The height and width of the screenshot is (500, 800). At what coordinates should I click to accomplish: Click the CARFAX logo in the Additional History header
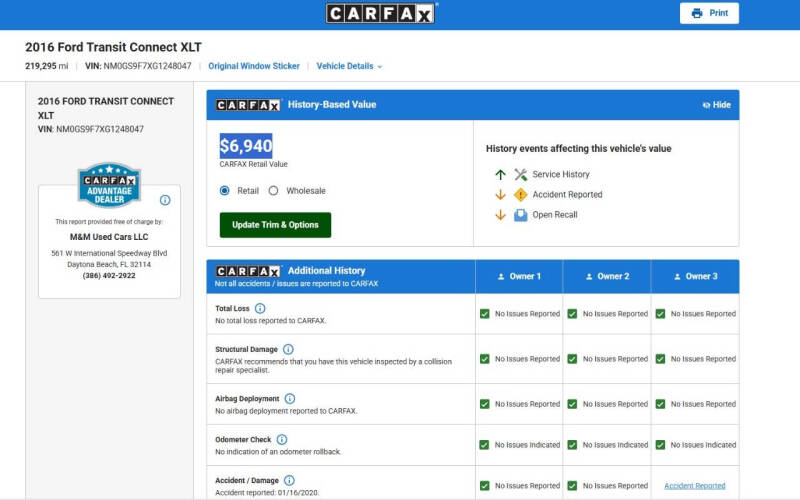[248, 271]
